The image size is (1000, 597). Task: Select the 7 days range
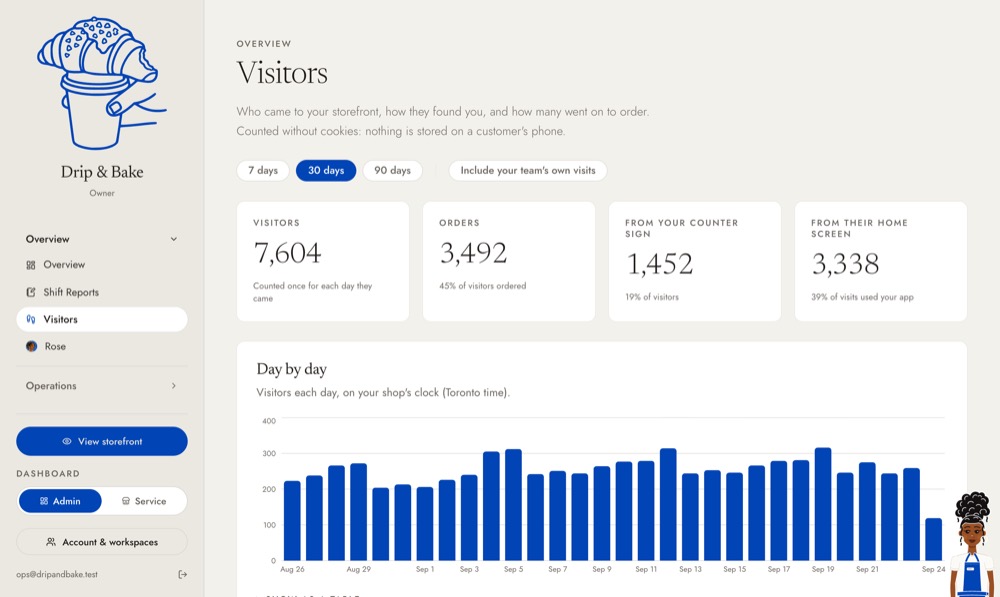(x=263, y=170)
